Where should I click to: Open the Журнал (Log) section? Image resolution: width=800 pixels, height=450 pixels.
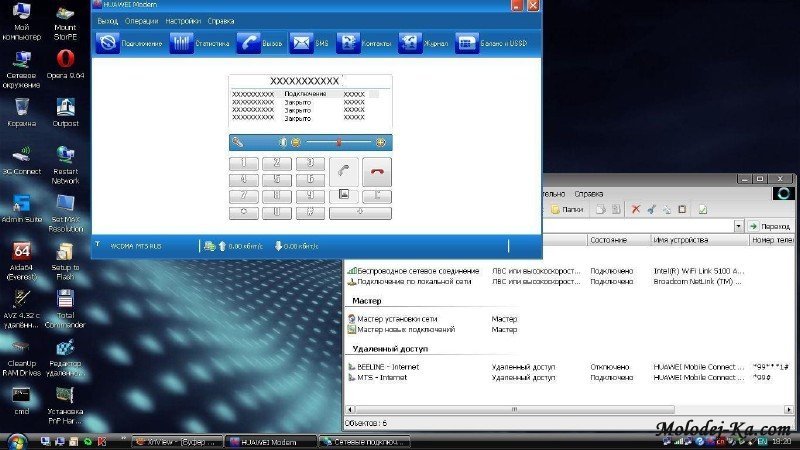point(409,43)
